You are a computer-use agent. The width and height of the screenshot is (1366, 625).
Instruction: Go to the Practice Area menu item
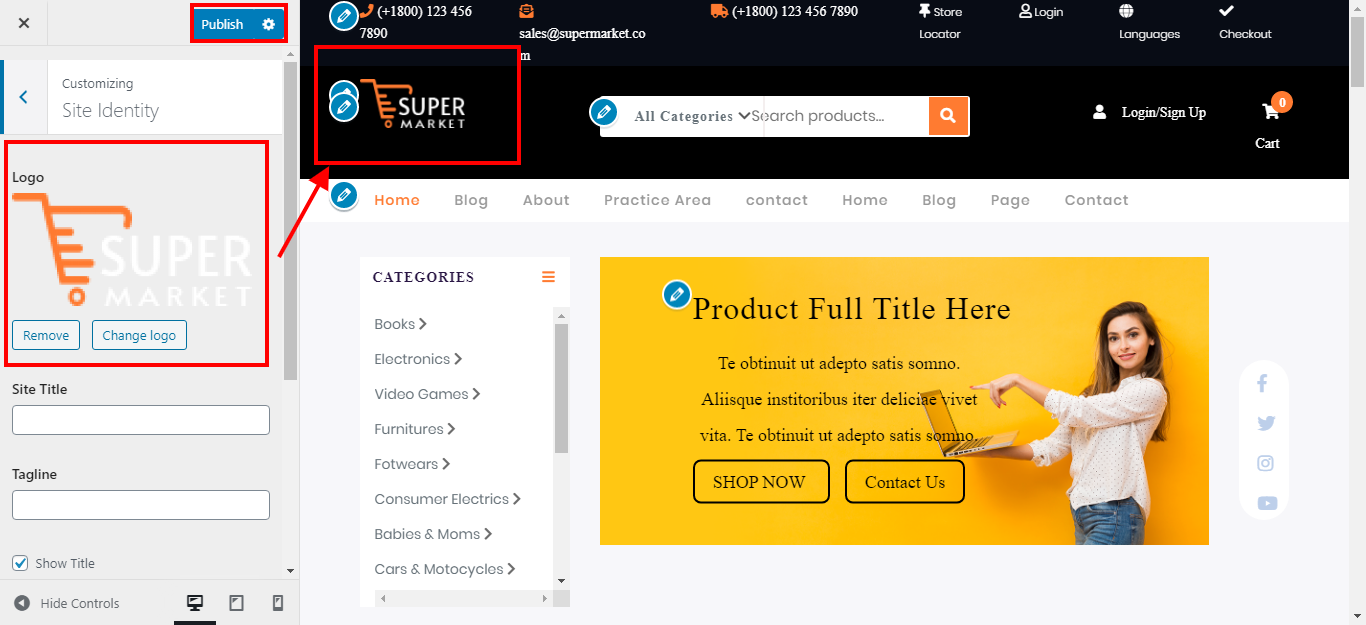[657, 200]
